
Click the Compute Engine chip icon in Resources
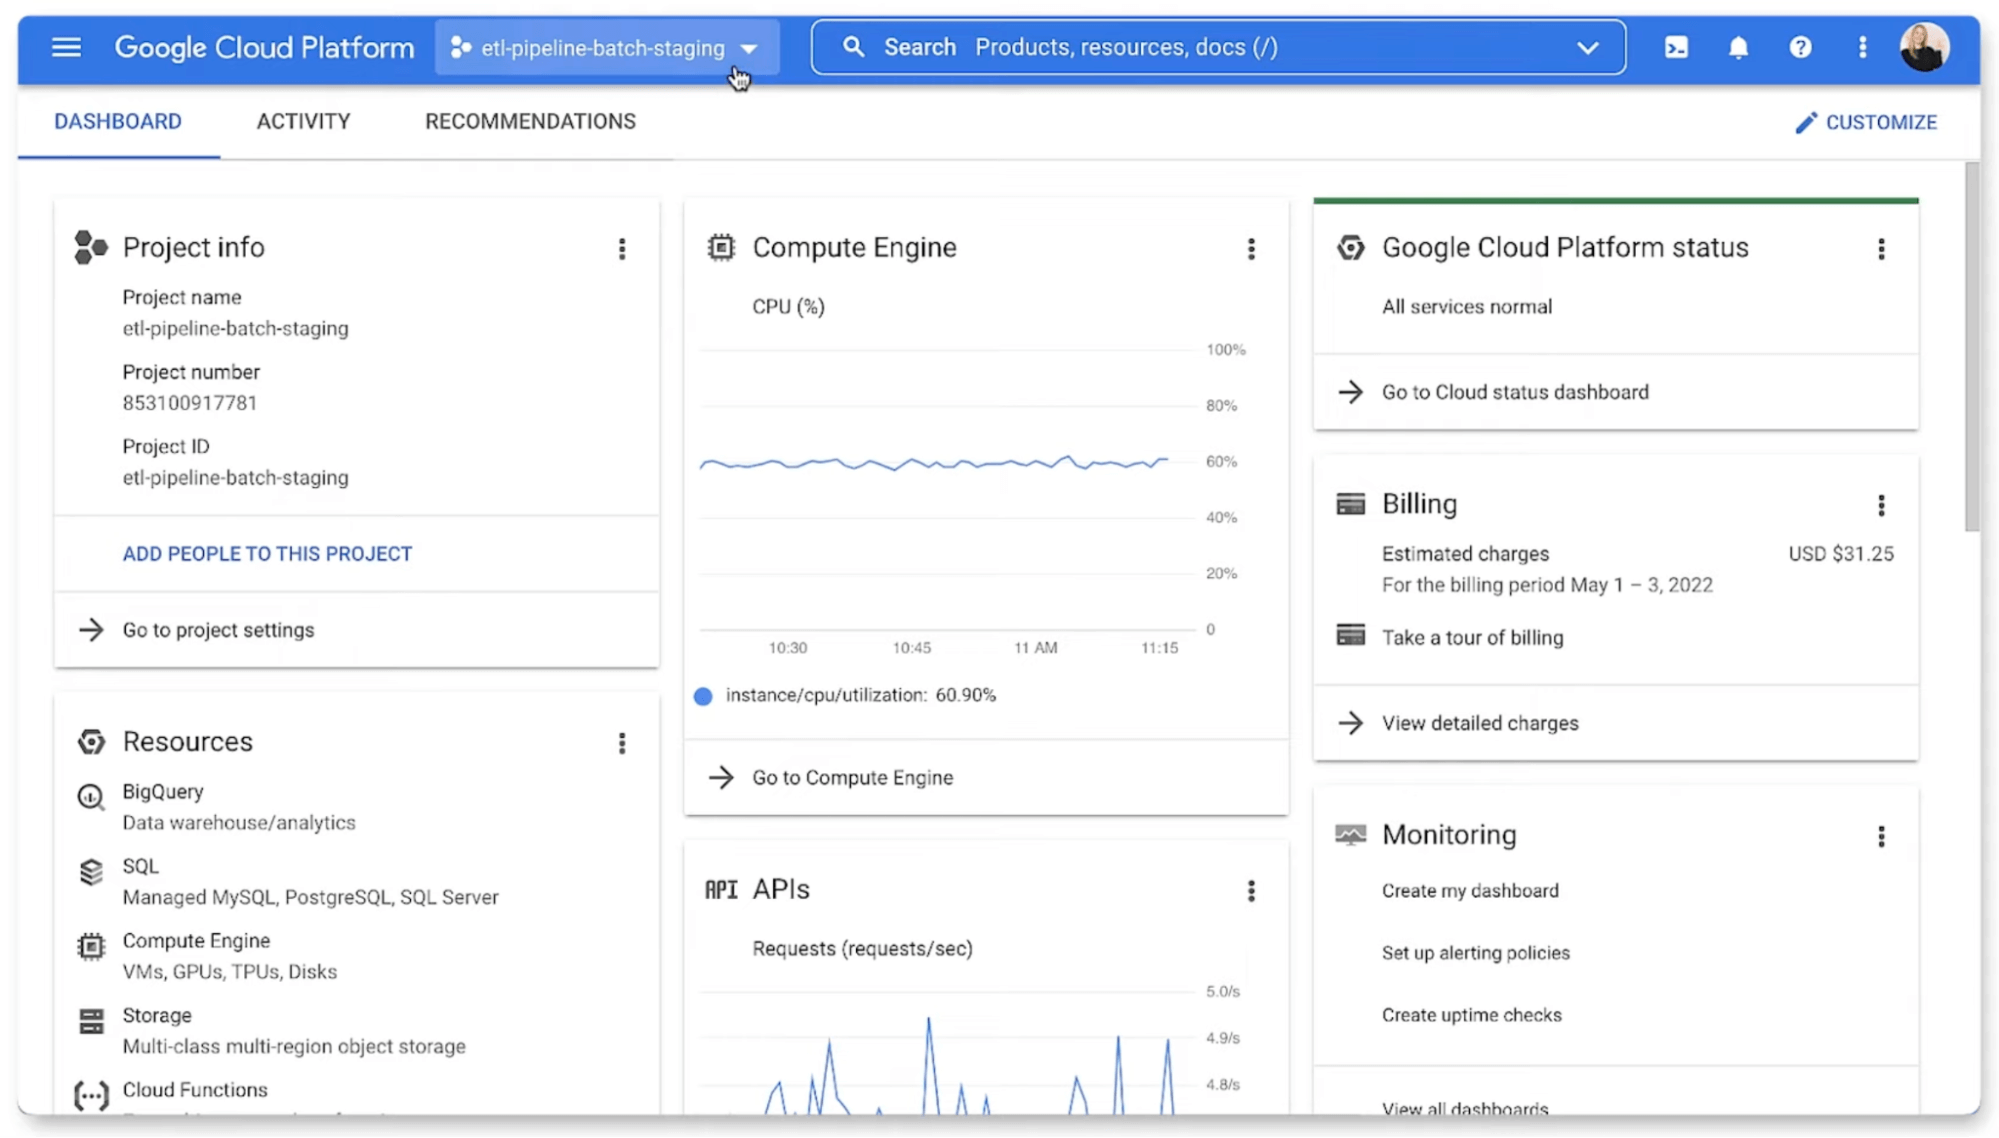tap(91, 946)
